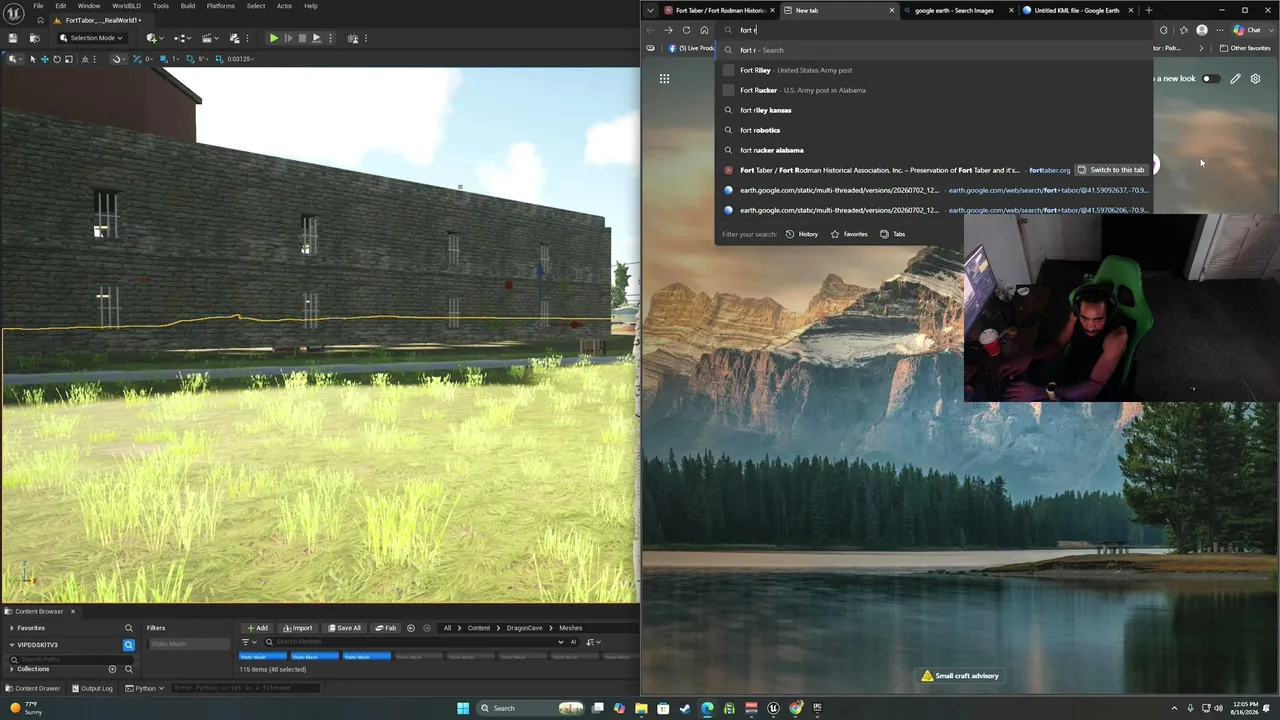Viewport: 1280px width, 720px height.
Task: Click the Unreal Engine save level icon
Action: pyautogui.click(x=13, y=38)
